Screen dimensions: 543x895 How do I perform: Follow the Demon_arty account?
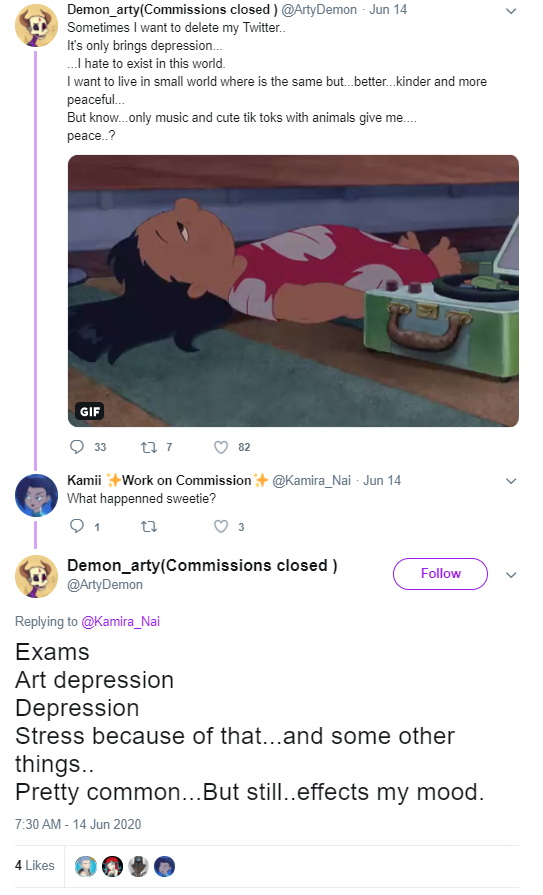coord(440,574)
